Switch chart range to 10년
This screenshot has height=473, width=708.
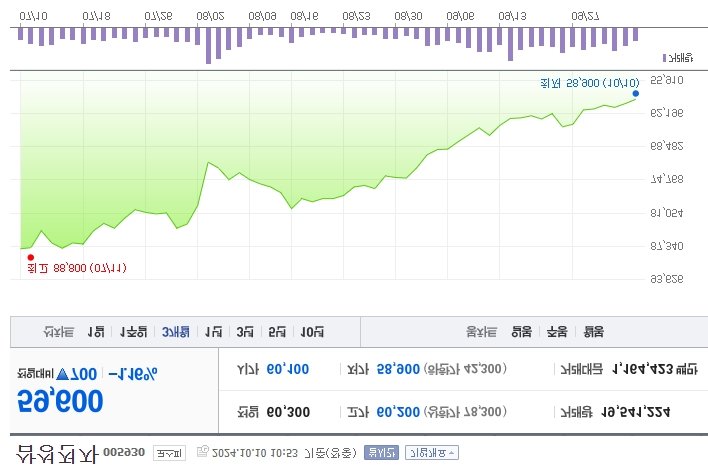coord(313,331)
